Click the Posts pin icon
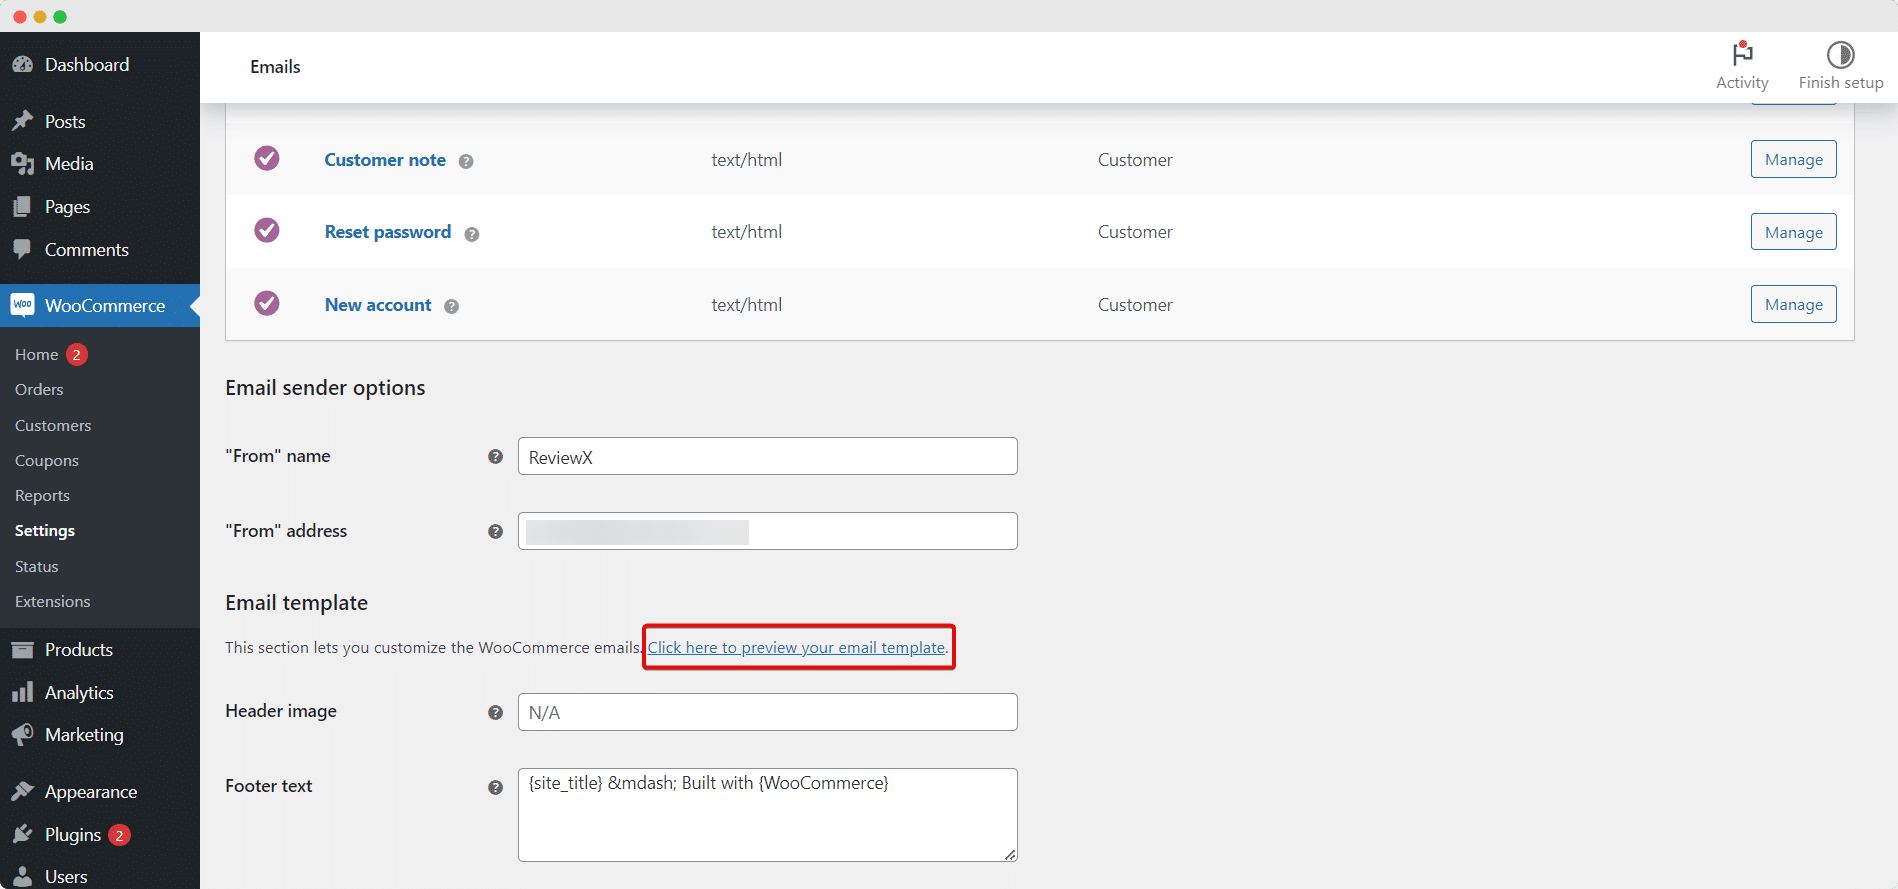 pos(22,121)
